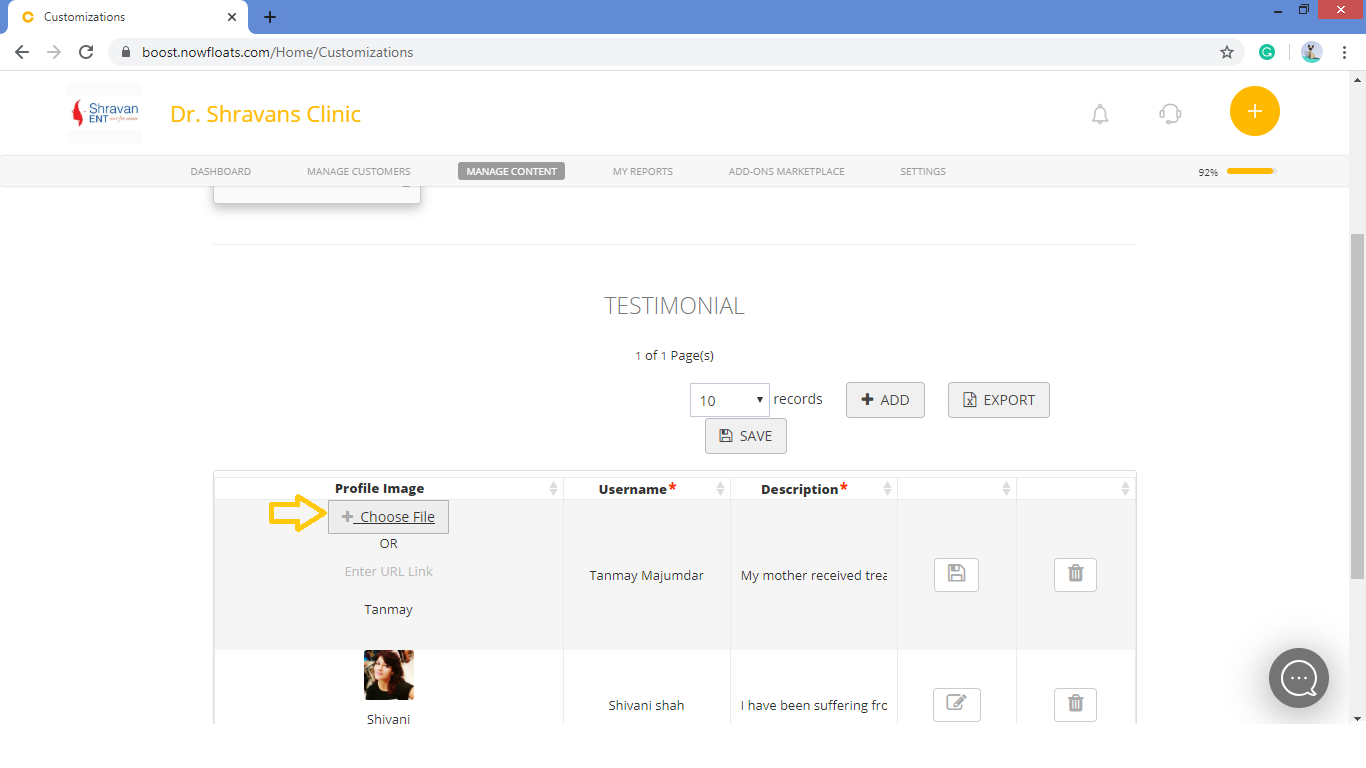Edit the Shivani shah testimonial
The width and height of the screenshot is (1366, 768).
click(x=956, y=704)
